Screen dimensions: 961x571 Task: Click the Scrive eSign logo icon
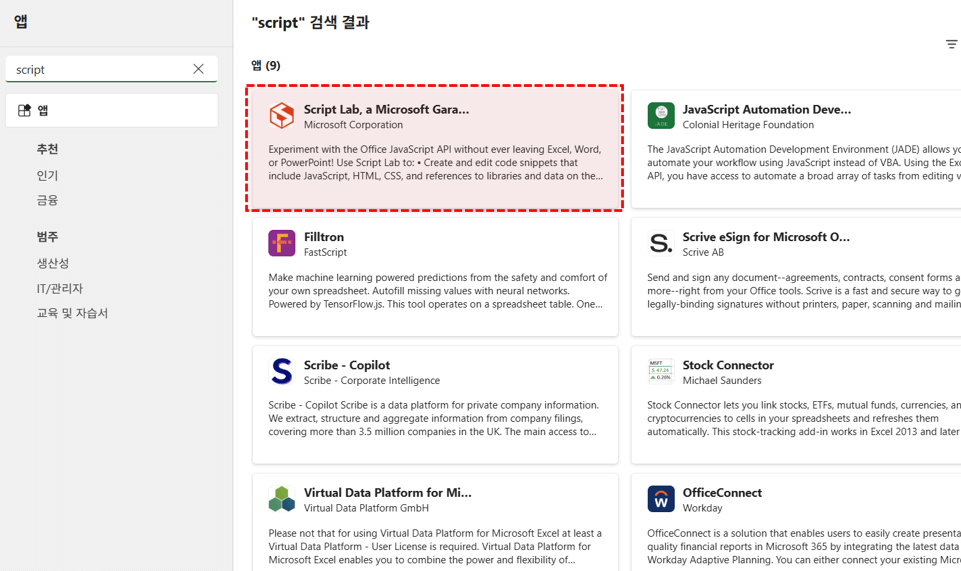click(x=661, y=243)
